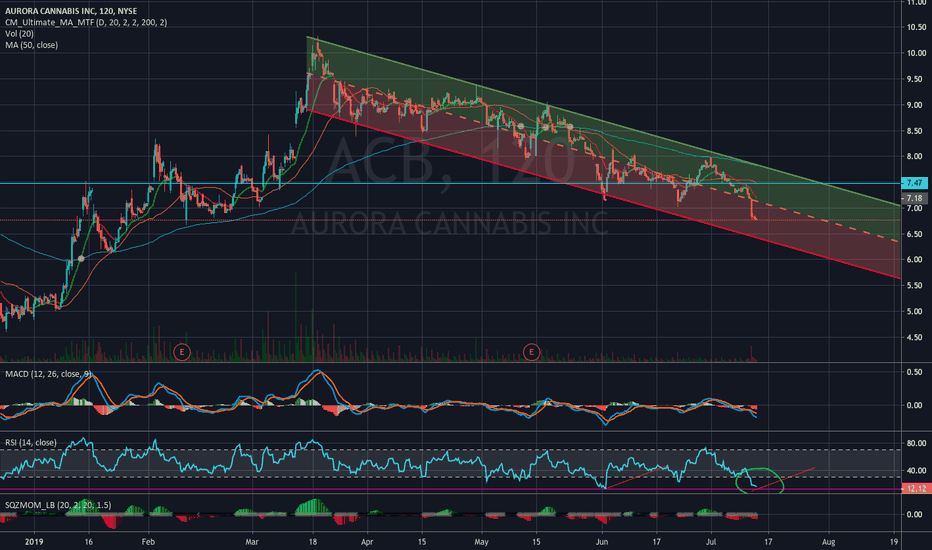Click the CM_Ultimate_MA_MTF indicator legend
The image size is (932, 550).
[86, 22]
